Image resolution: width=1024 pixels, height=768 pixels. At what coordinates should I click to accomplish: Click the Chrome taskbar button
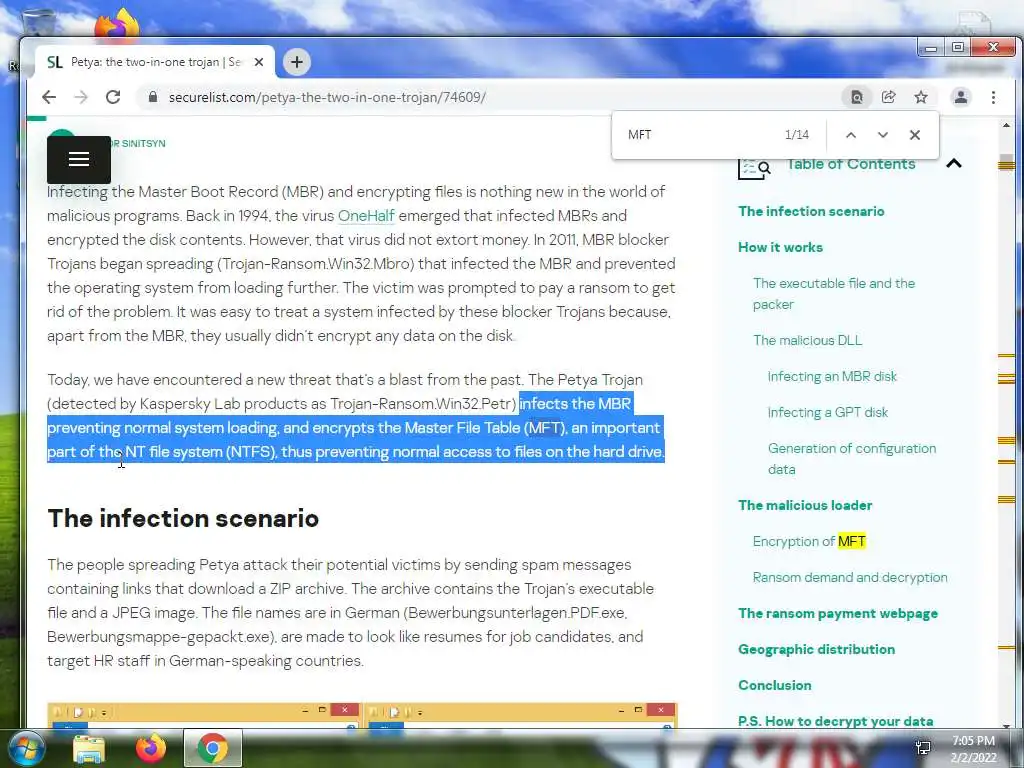point(212,749)
